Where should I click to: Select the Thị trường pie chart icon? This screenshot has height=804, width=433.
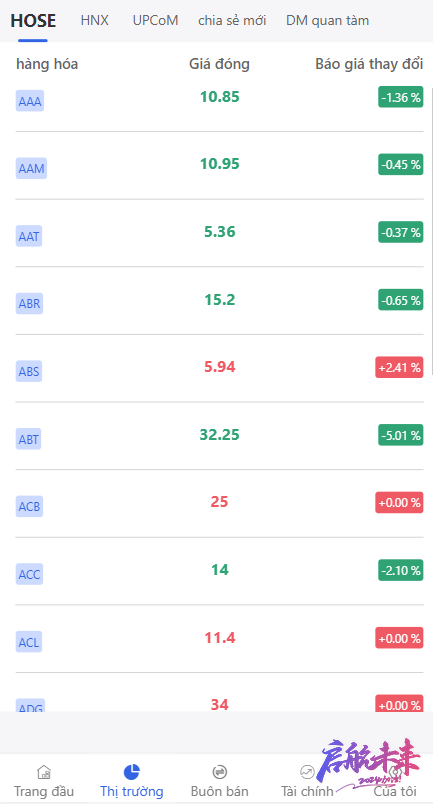click(x=132, y=772)
